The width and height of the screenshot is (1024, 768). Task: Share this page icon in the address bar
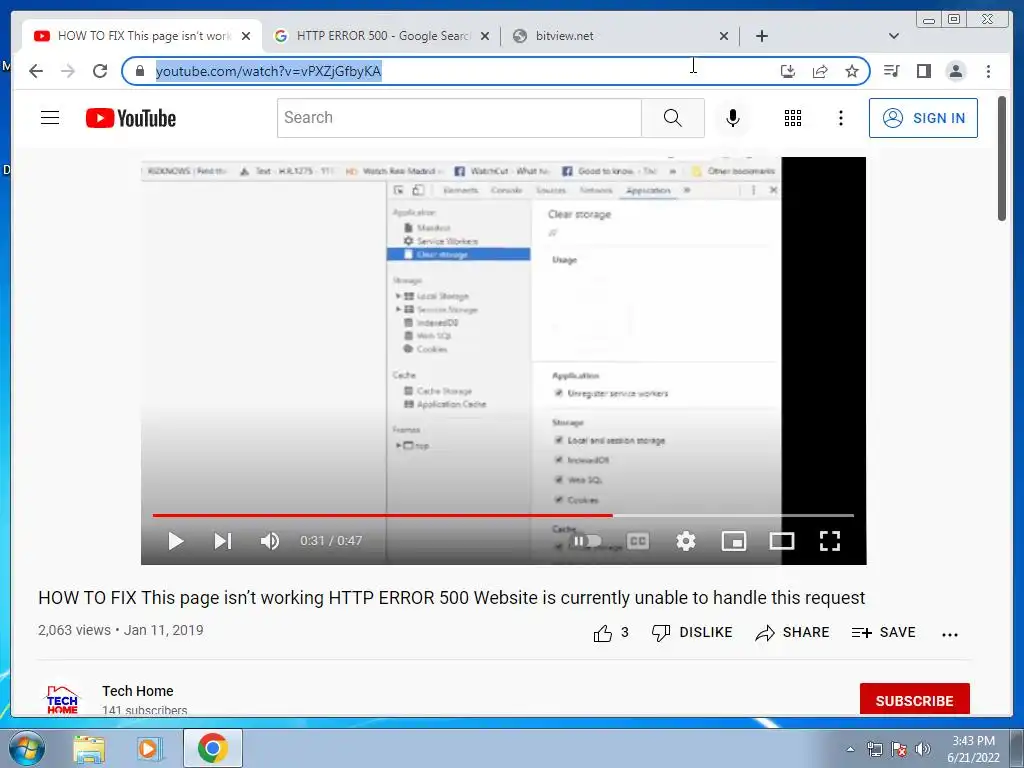(820, 71)
